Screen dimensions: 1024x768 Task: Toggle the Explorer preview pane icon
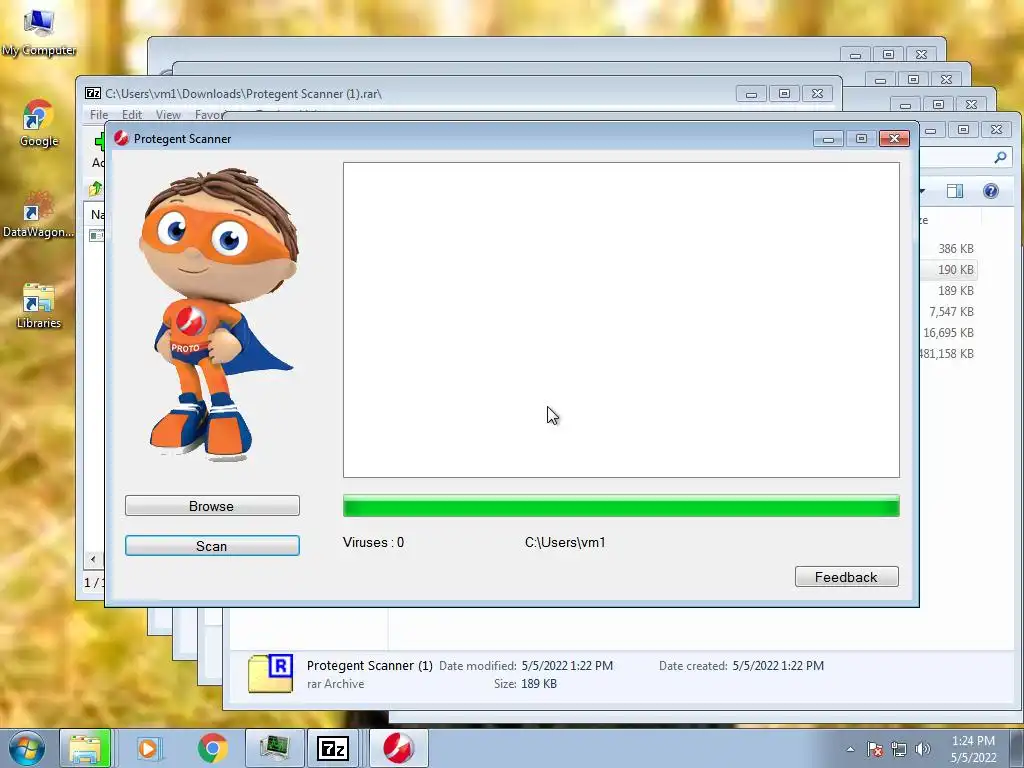pos(955,191)
